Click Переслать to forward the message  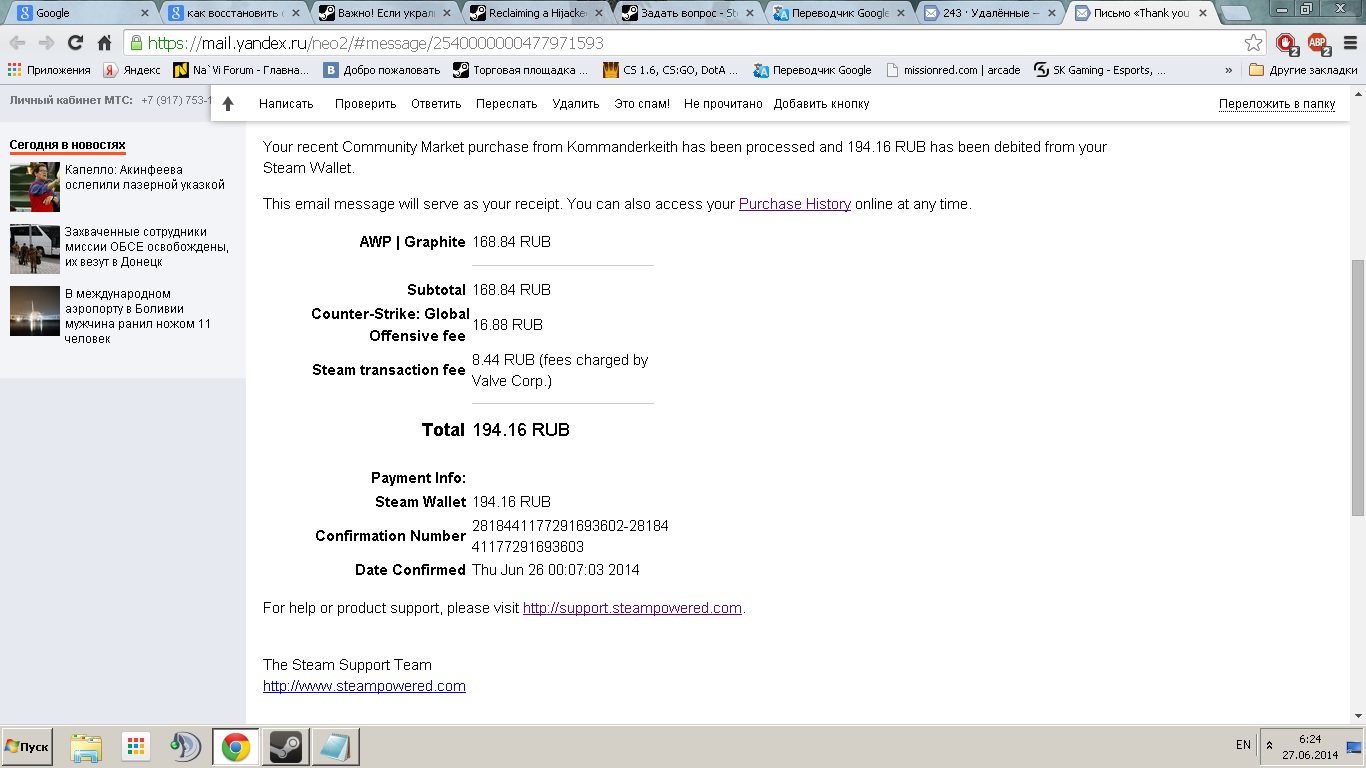(x=507, y=104)
